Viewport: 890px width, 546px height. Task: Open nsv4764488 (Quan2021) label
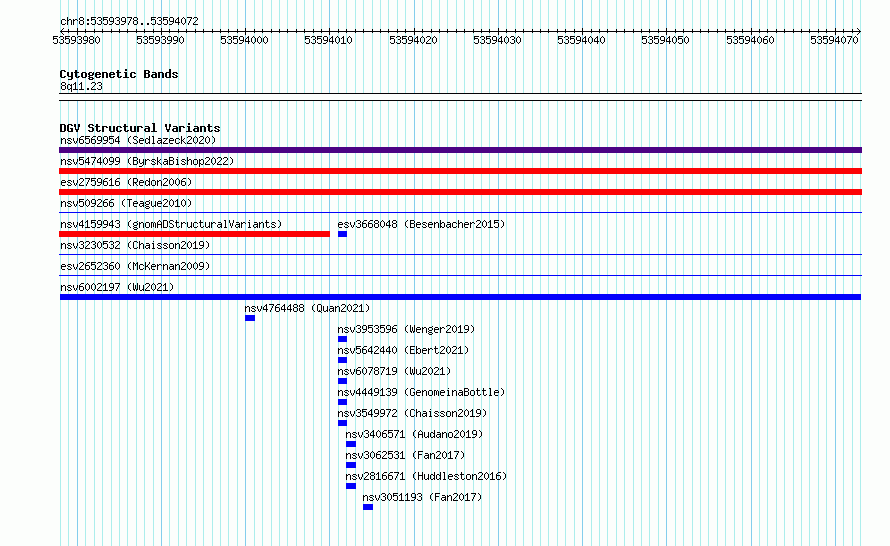point(307,308)
